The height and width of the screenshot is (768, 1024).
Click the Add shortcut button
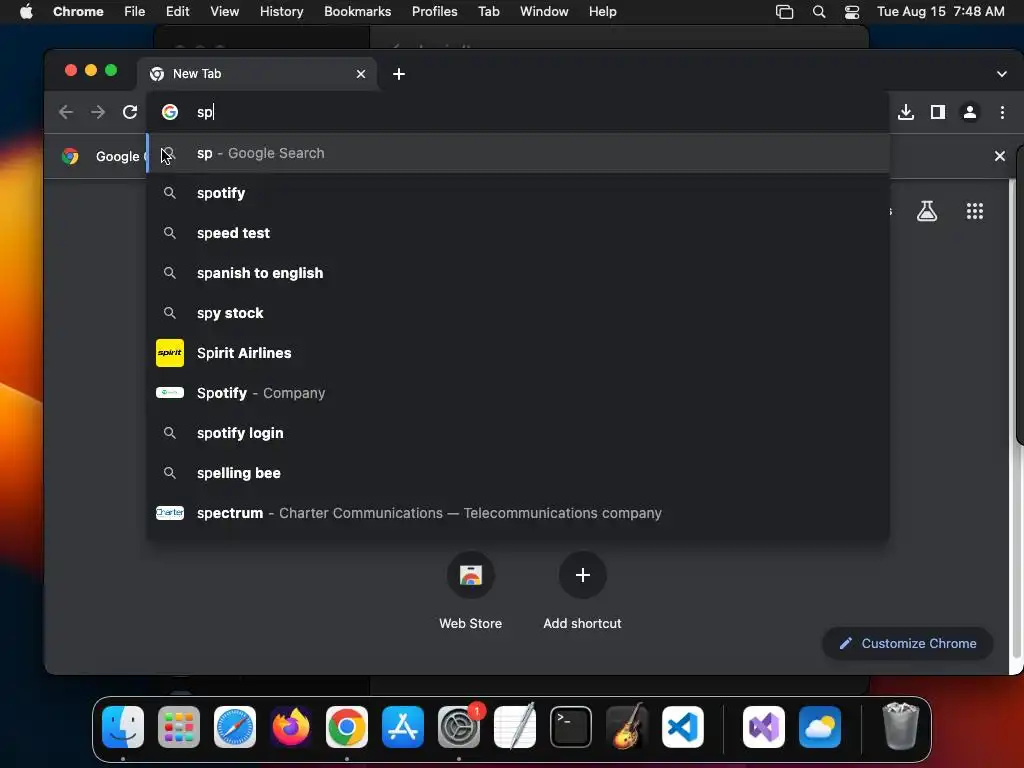click(x=583, y=591)
